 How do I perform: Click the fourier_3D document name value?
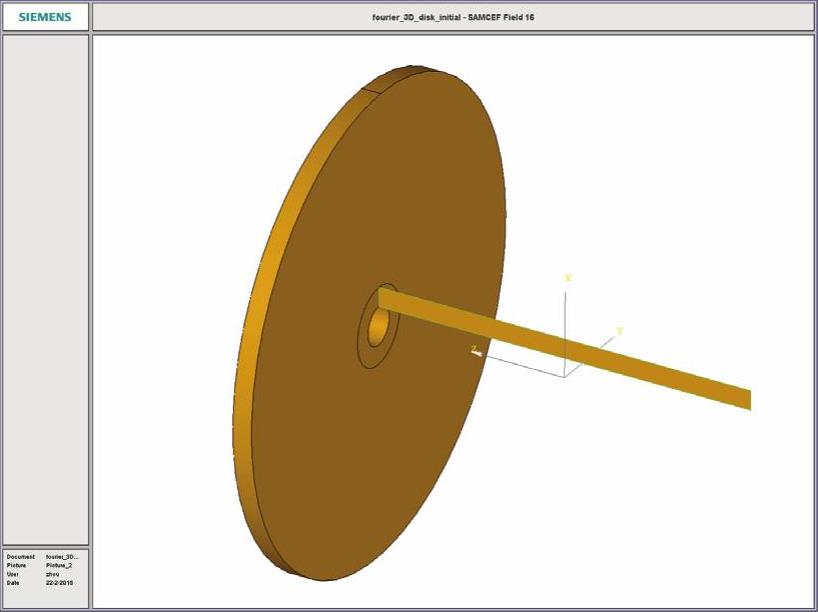pyautogui.click(x=61, y=557)
